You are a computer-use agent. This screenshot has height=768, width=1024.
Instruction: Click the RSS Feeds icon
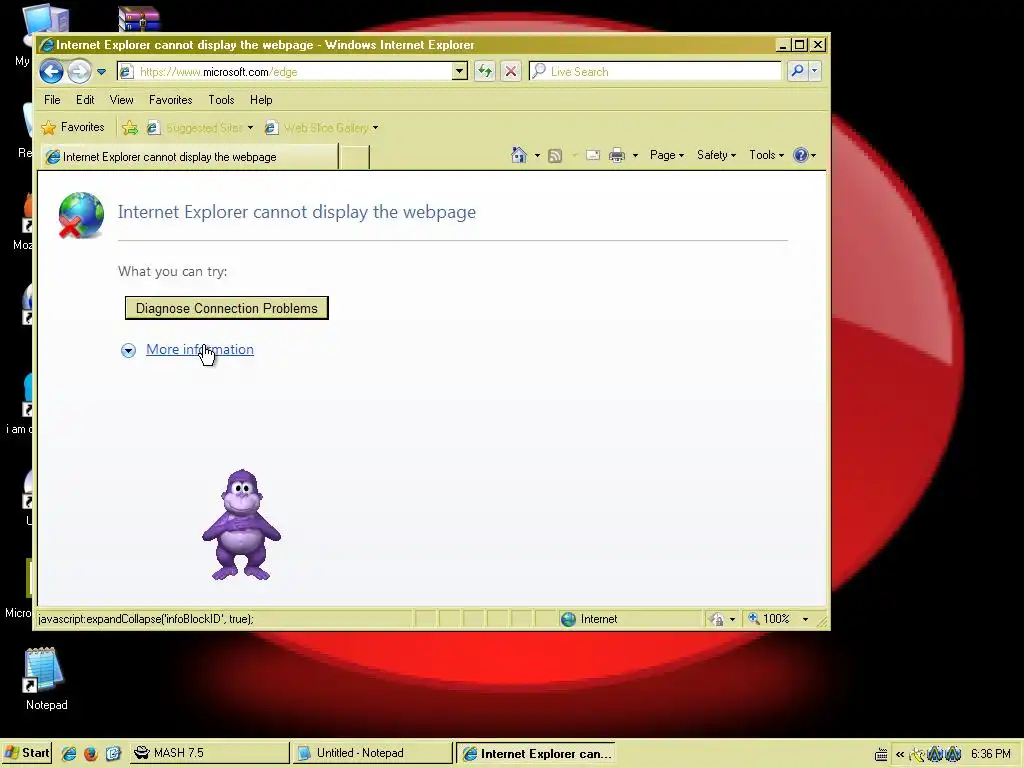[554, 155]
